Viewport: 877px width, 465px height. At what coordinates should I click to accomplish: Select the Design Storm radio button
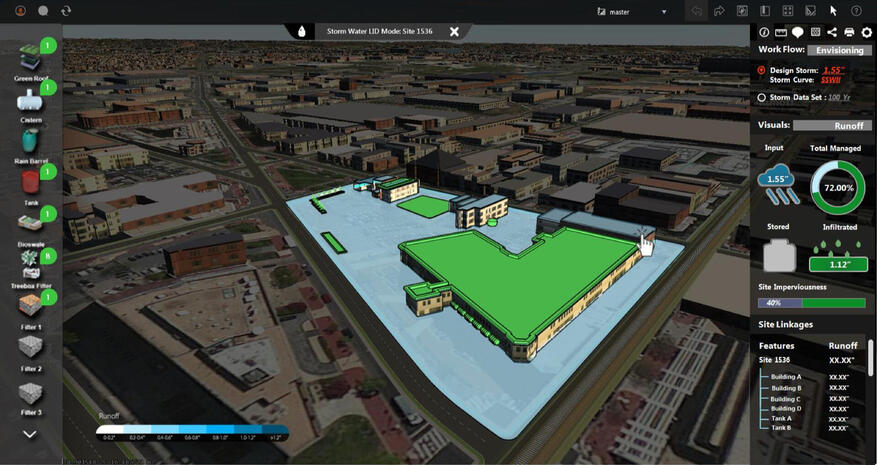(x=762, y=71)
